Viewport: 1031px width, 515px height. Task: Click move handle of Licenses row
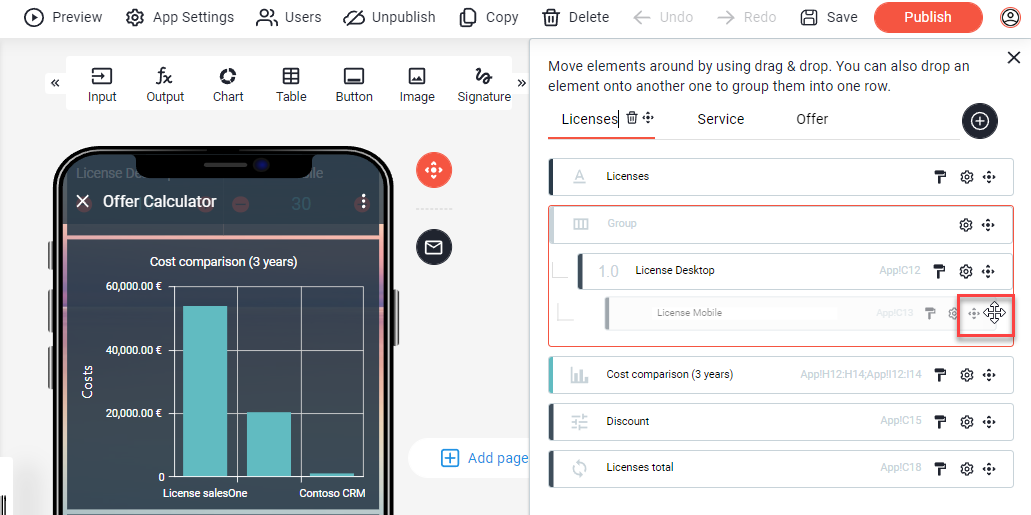click(x=988, y=176)
